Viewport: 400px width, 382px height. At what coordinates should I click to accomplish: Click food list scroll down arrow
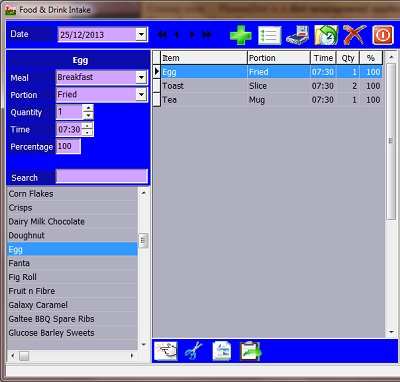pos(144,344)
